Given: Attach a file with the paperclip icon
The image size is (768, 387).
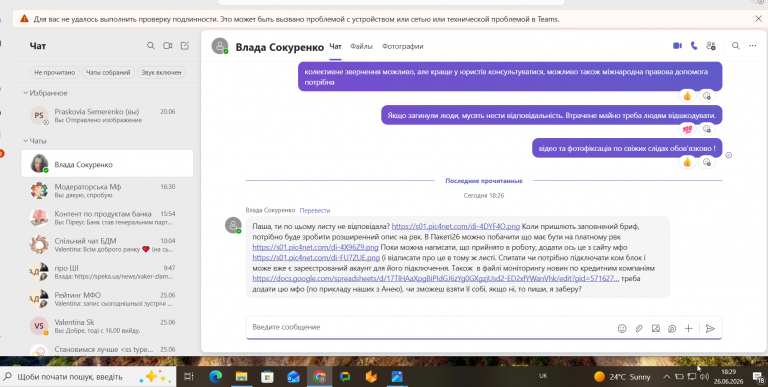Looking at the screenshot, I should 639,329.
